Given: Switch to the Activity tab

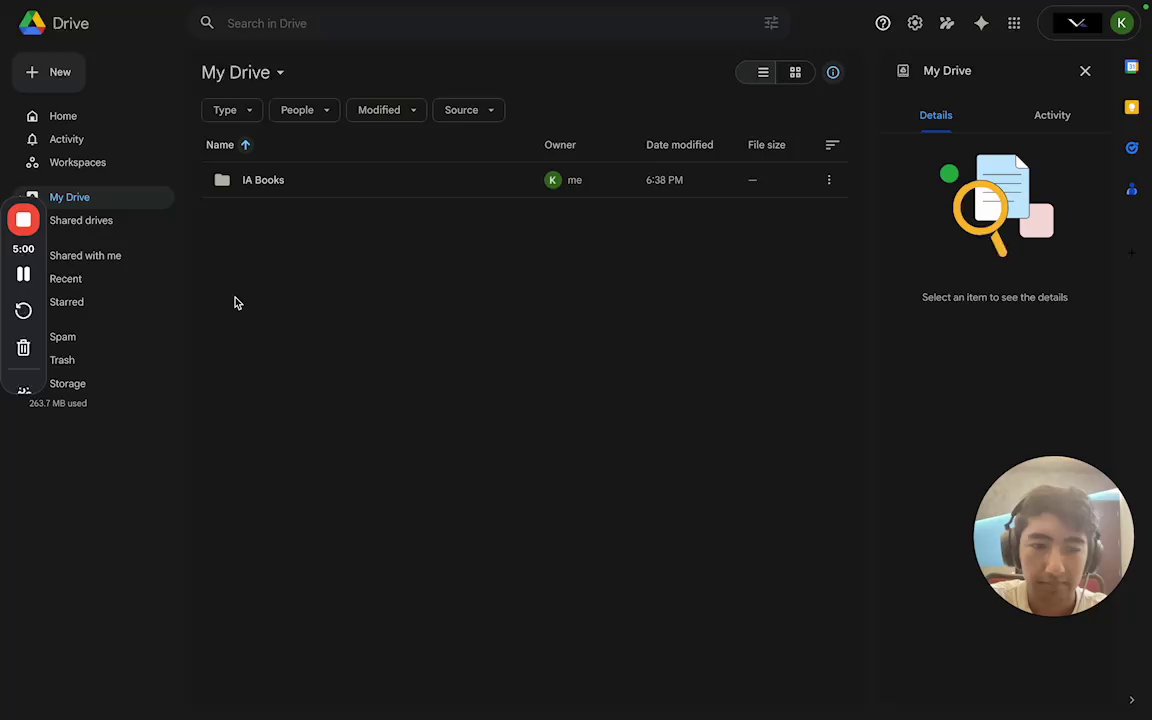Looking at the screenshot, I should 1052,115.
